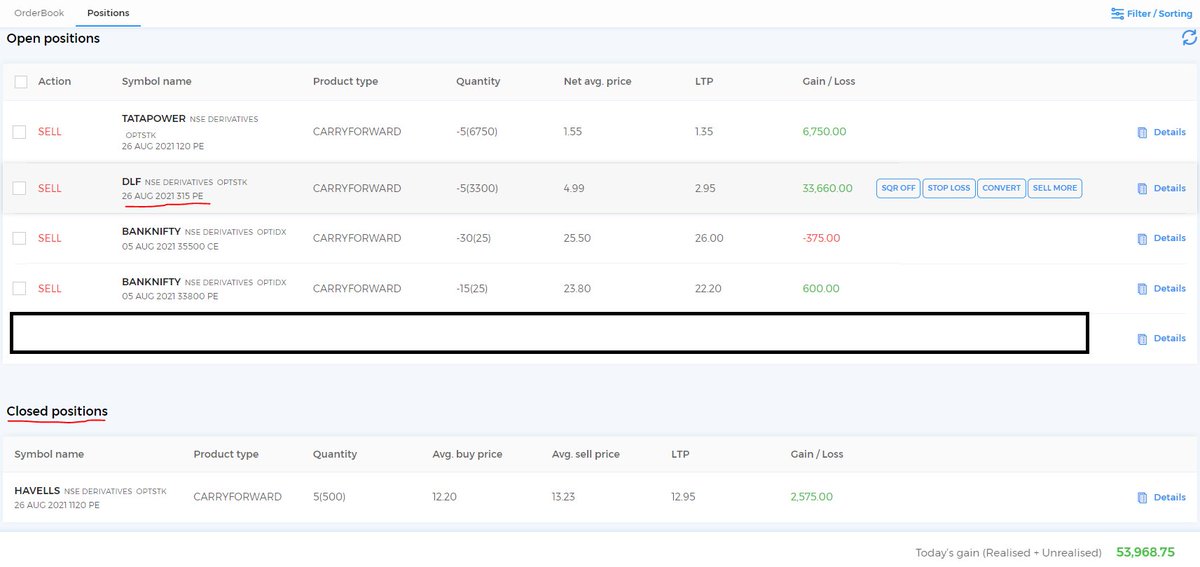1200x567 pixels.
Task: Click the DLF LTP value 2.95
Action: [x=705, y=188]
